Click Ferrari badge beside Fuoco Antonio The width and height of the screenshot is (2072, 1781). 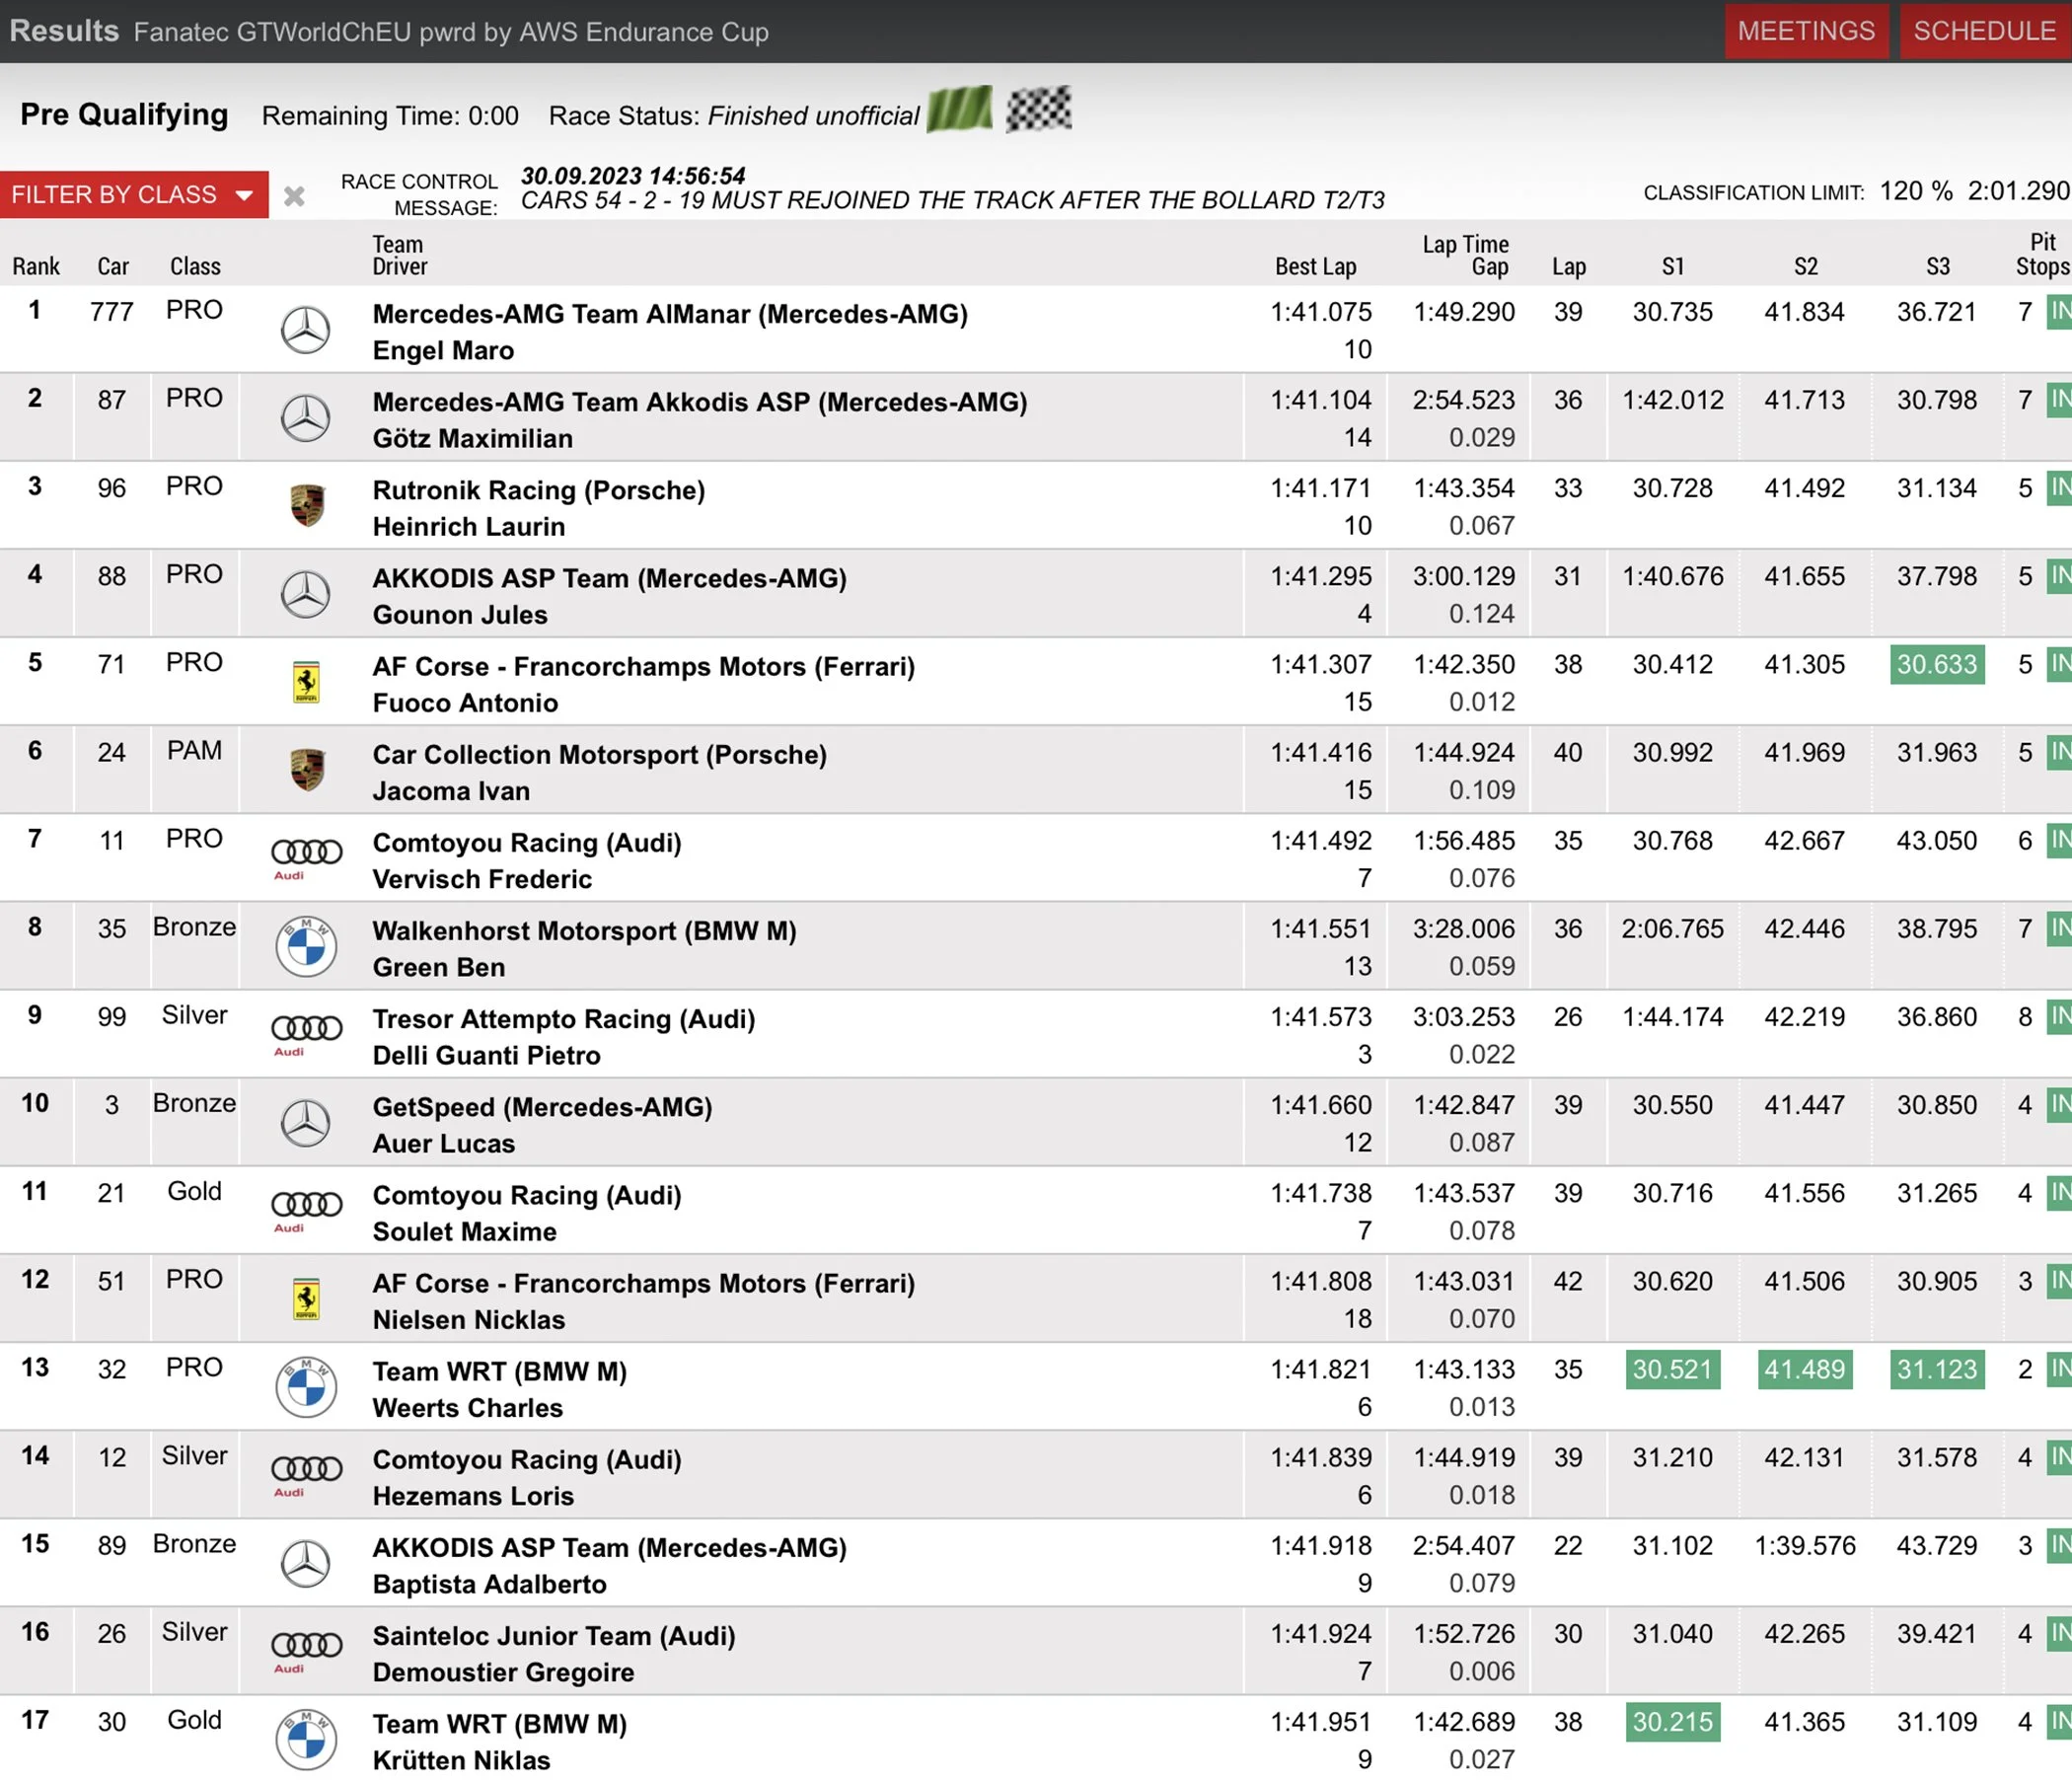pos(306,682)
